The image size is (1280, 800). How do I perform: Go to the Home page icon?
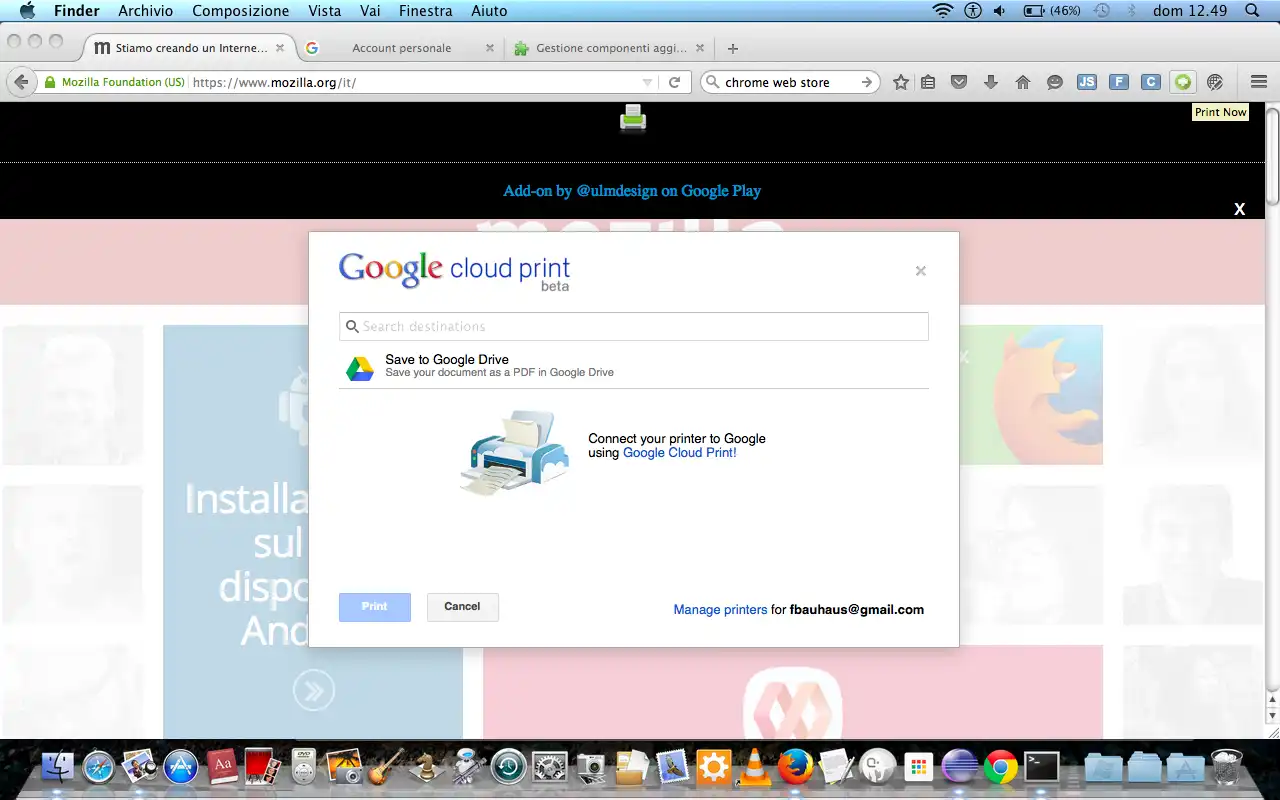pyautogui.click(x=1023, y=82)
